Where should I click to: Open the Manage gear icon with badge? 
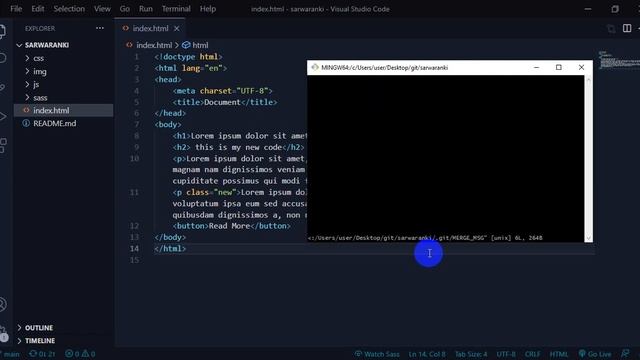click(x=3, y=333)
